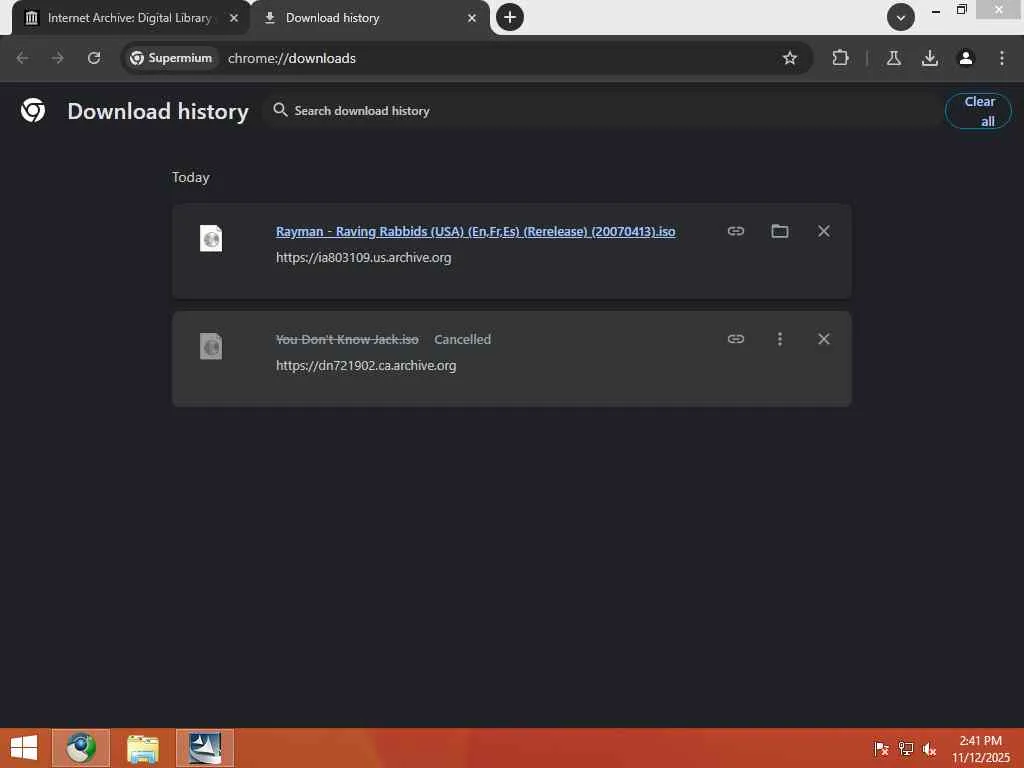Click the dn721902.ca.archive.org source URL
Viewport: 1024px width, 768px height.
[x=366, y=366]
